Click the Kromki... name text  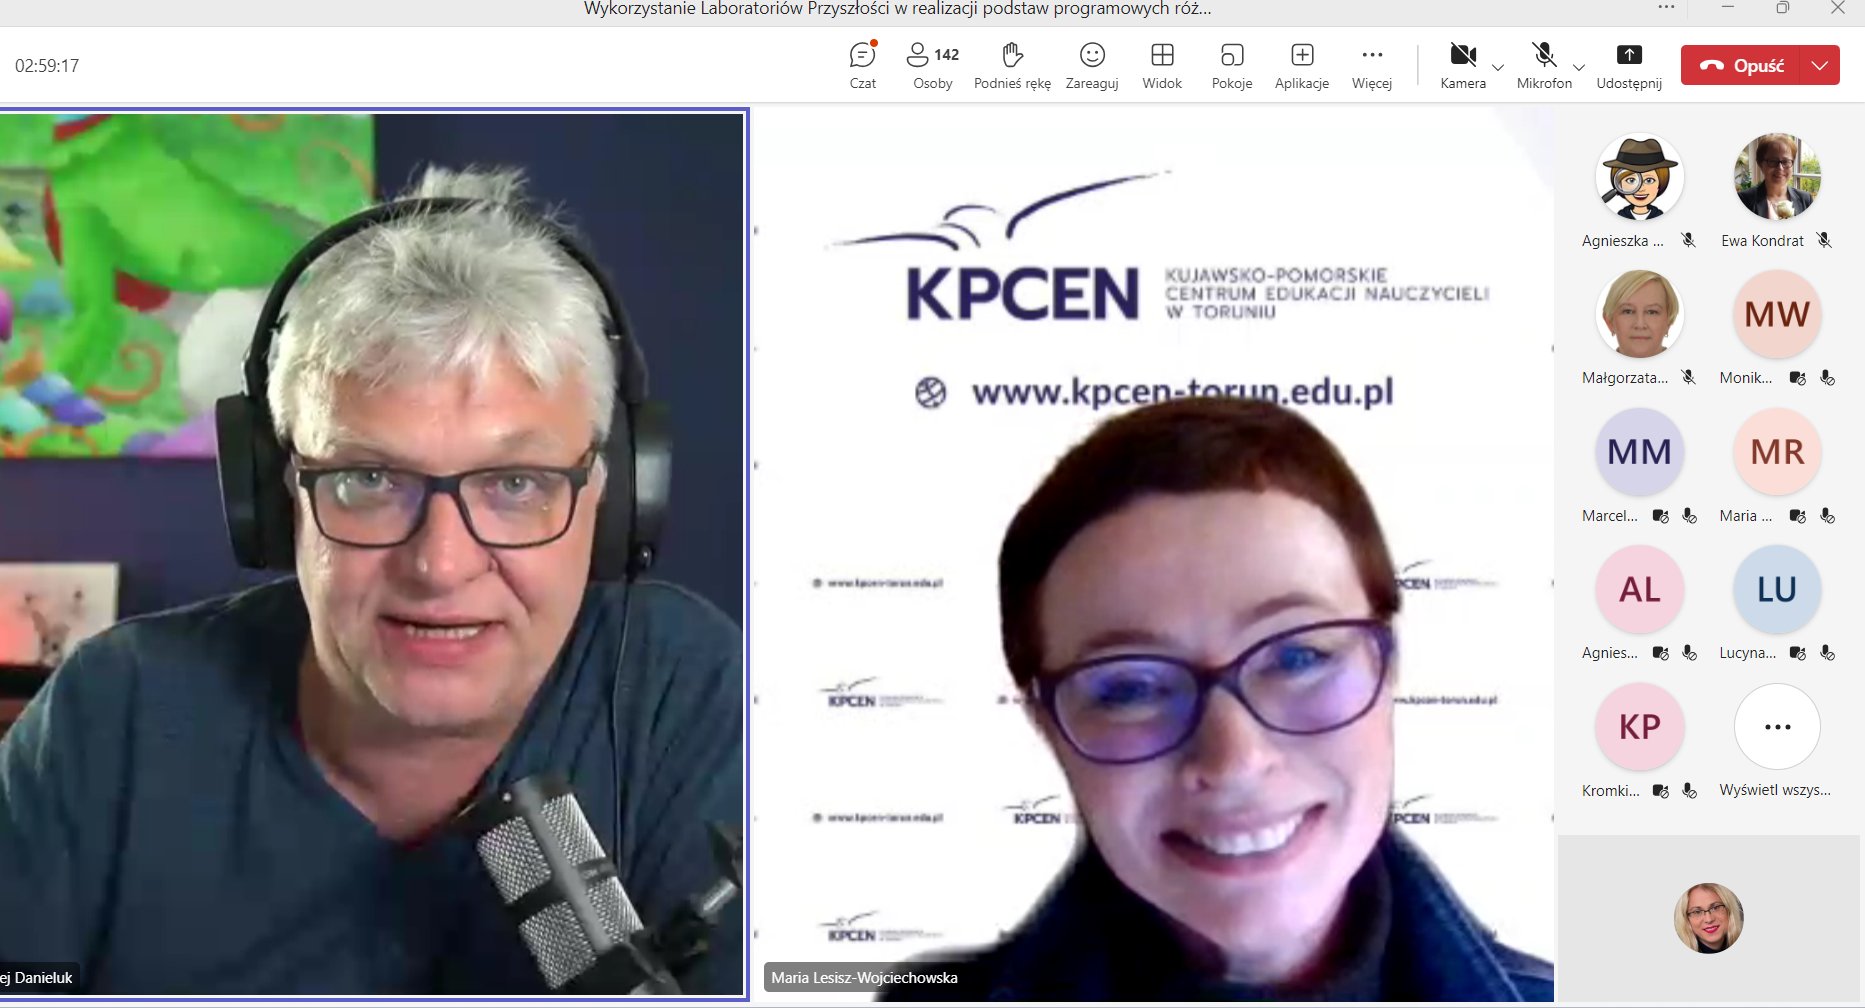click(x=1611, y=791)
